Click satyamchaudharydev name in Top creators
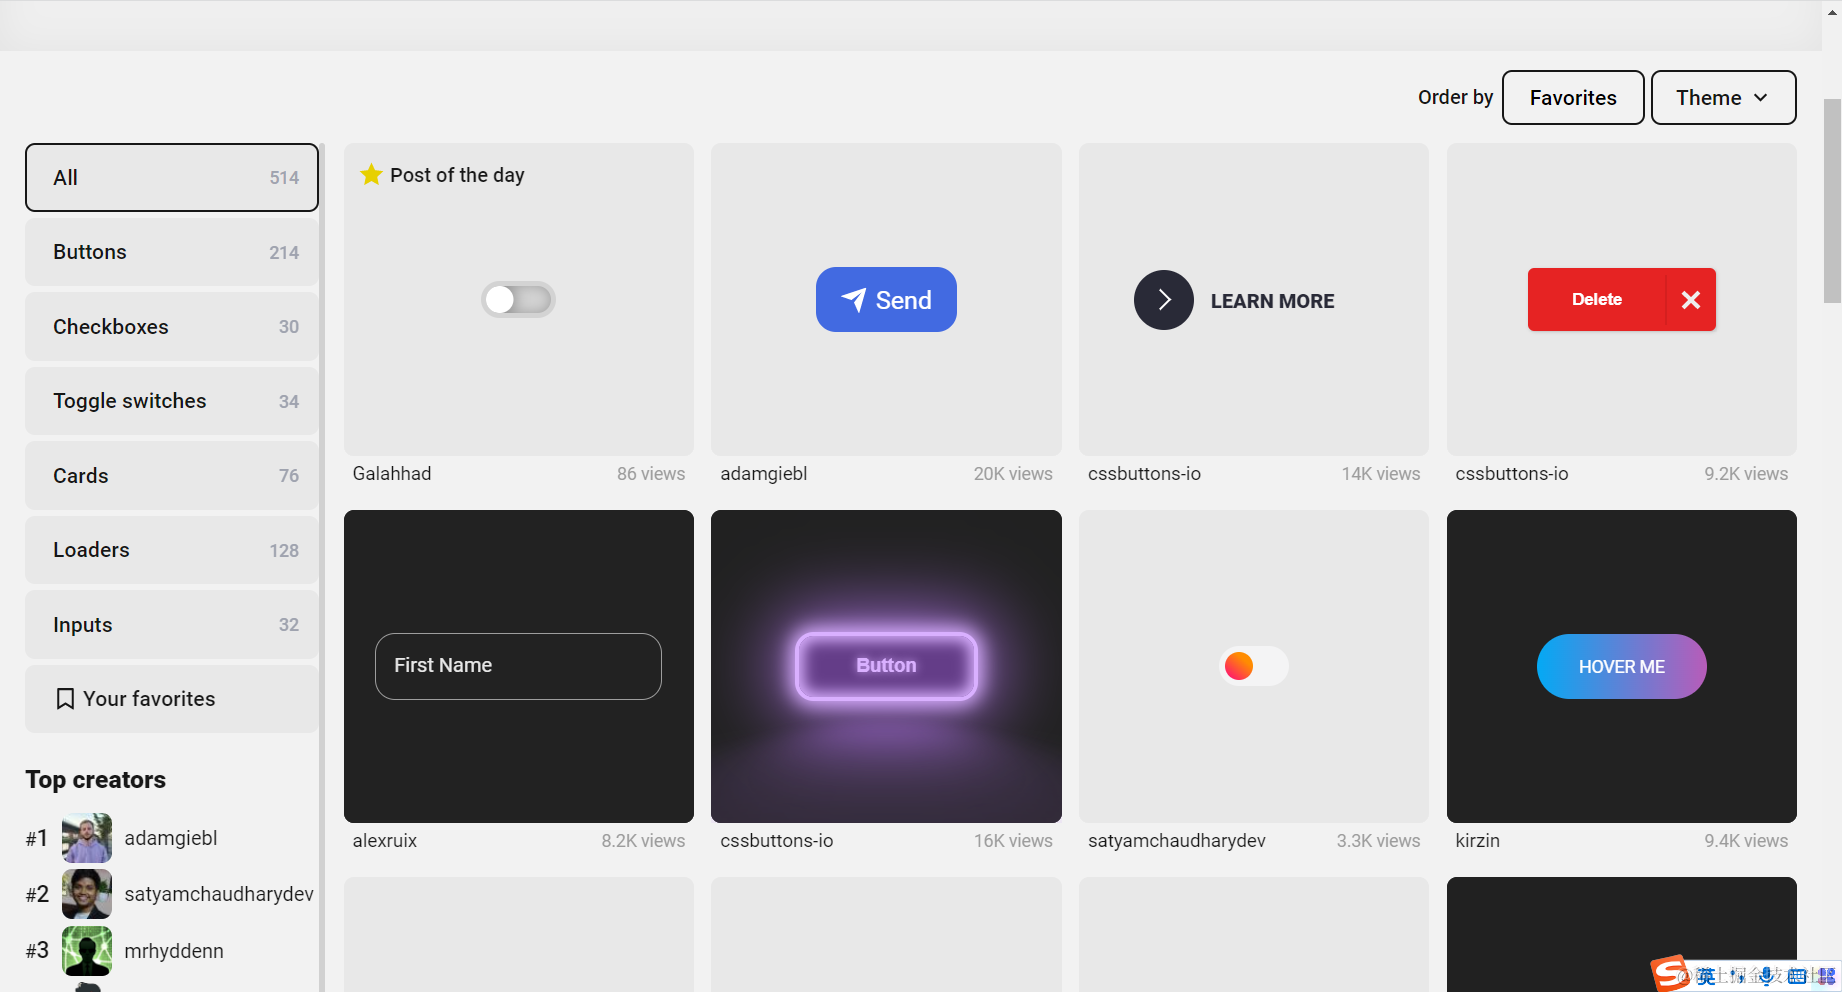 (x=219, y=894)
